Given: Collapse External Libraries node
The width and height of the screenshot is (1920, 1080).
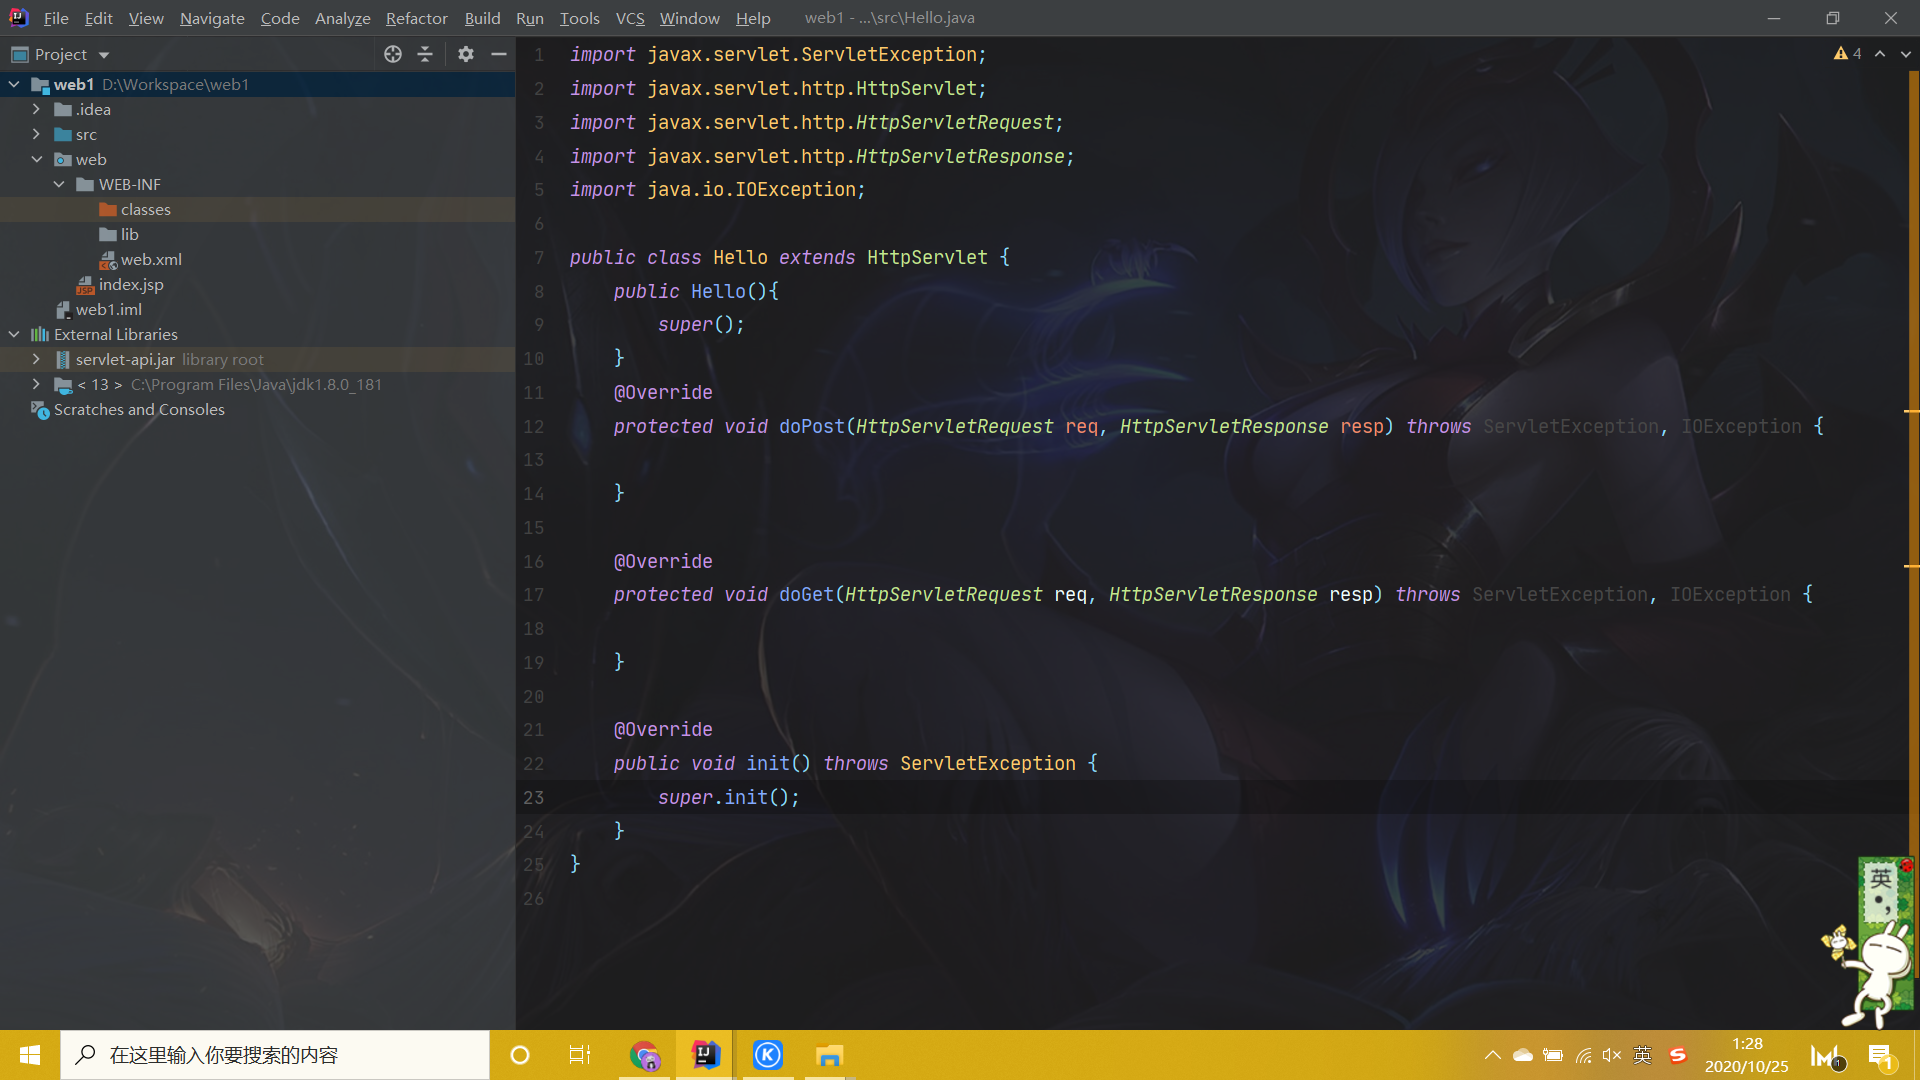Looking at the screenshot, I should [14, 334].
